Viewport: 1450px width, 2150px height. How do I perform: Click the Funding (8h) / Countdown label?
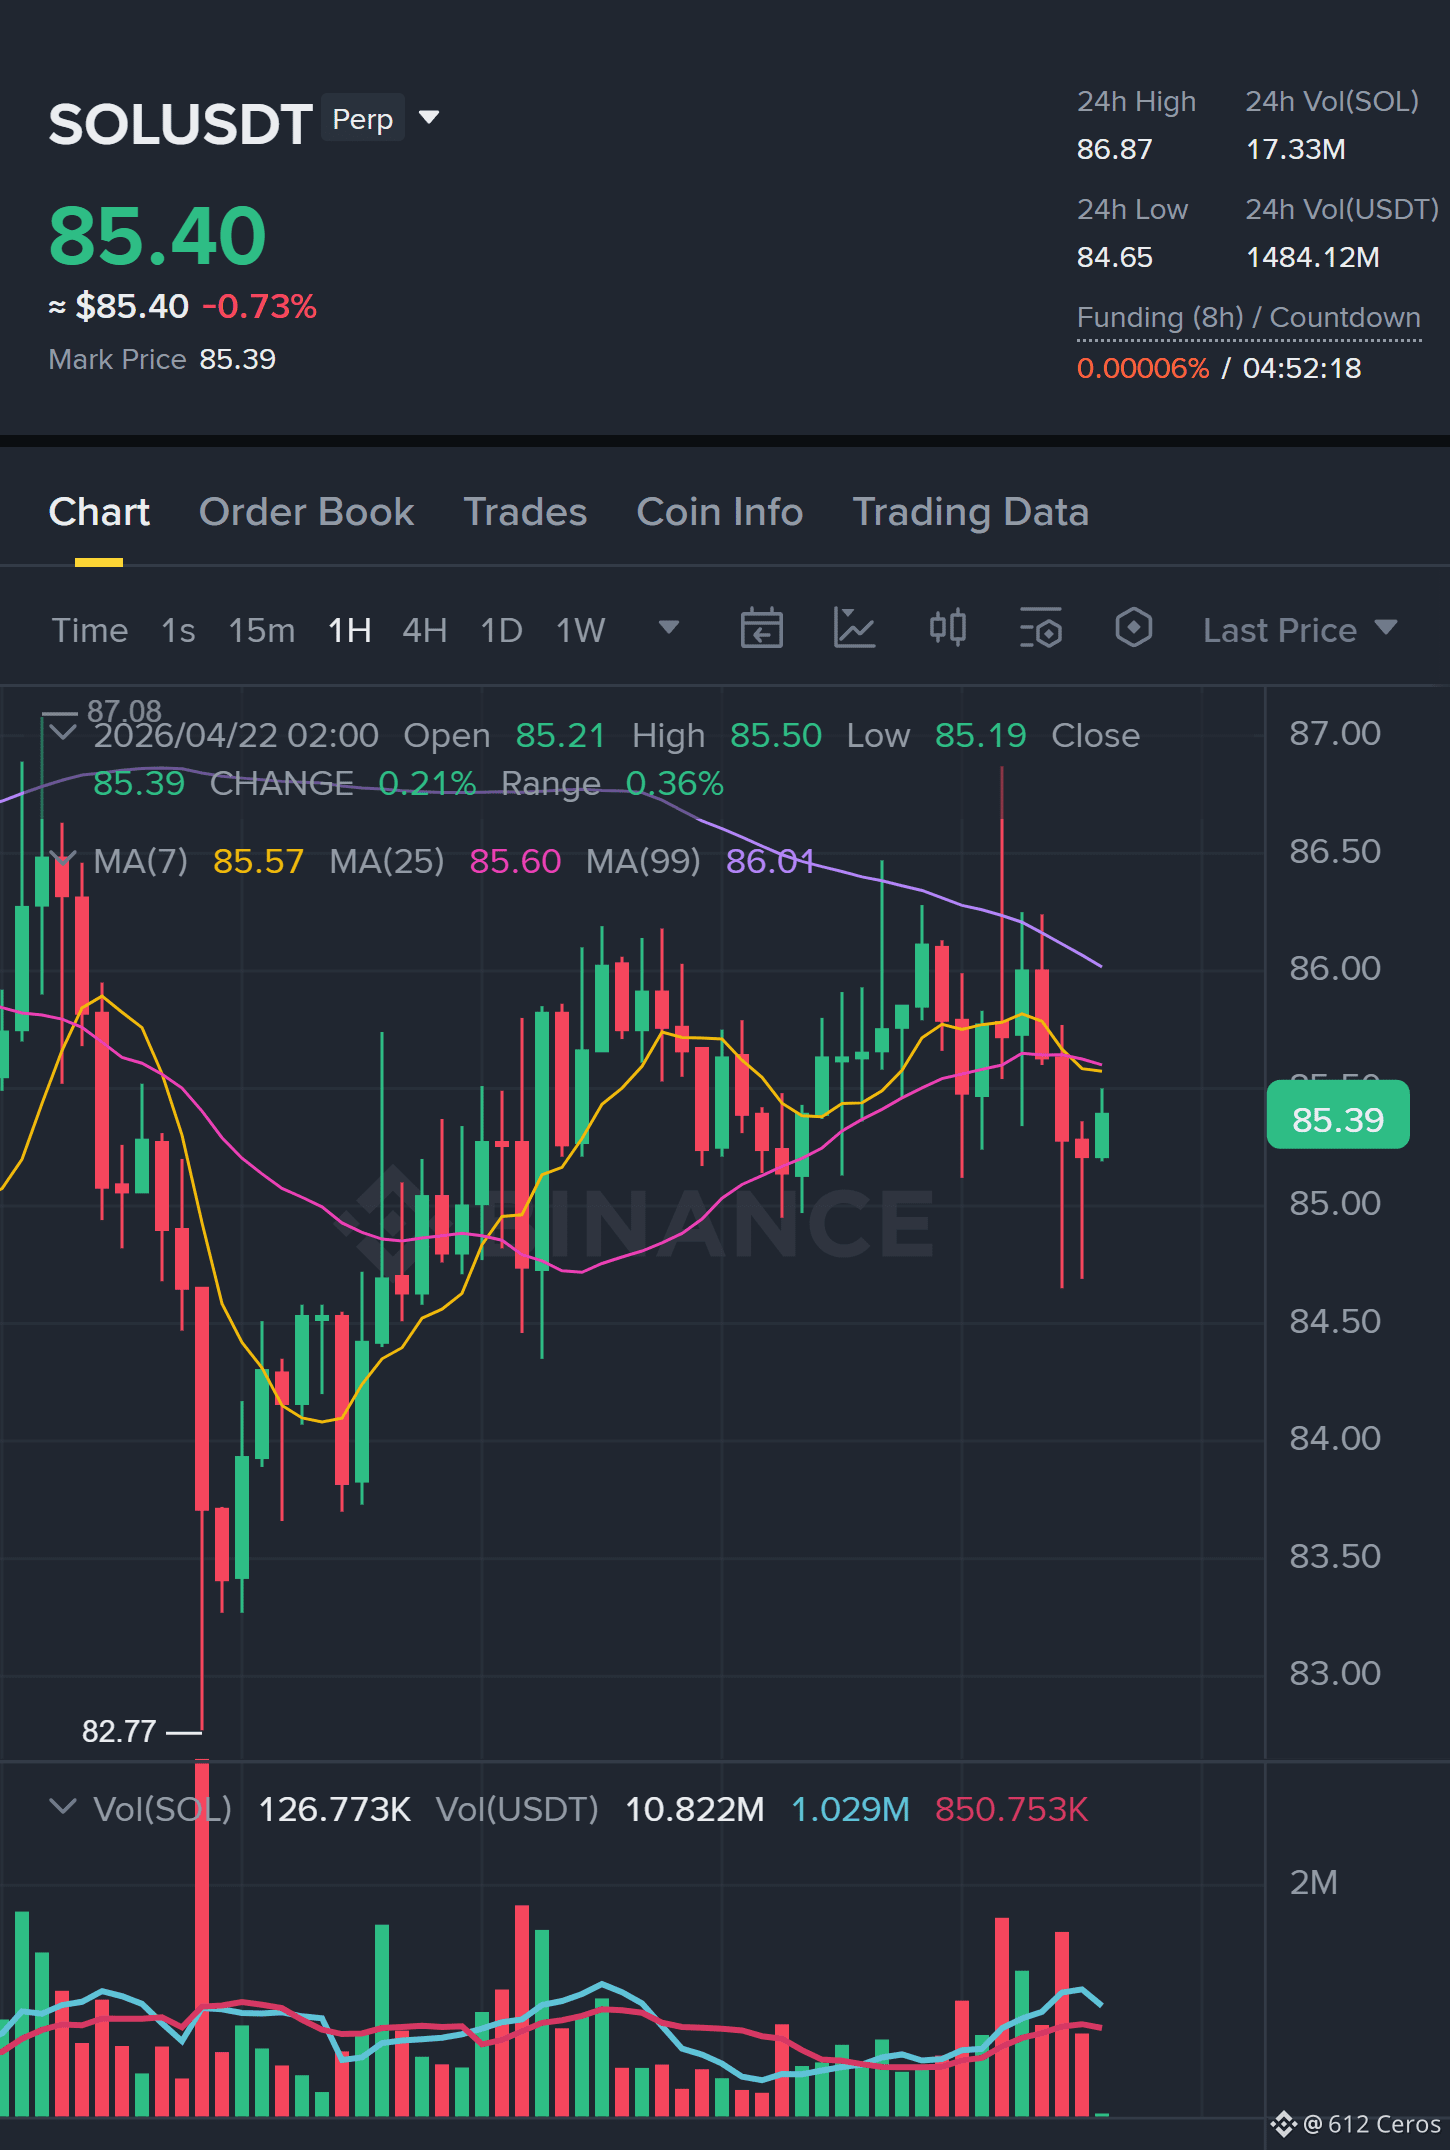tap(1248, 318)
